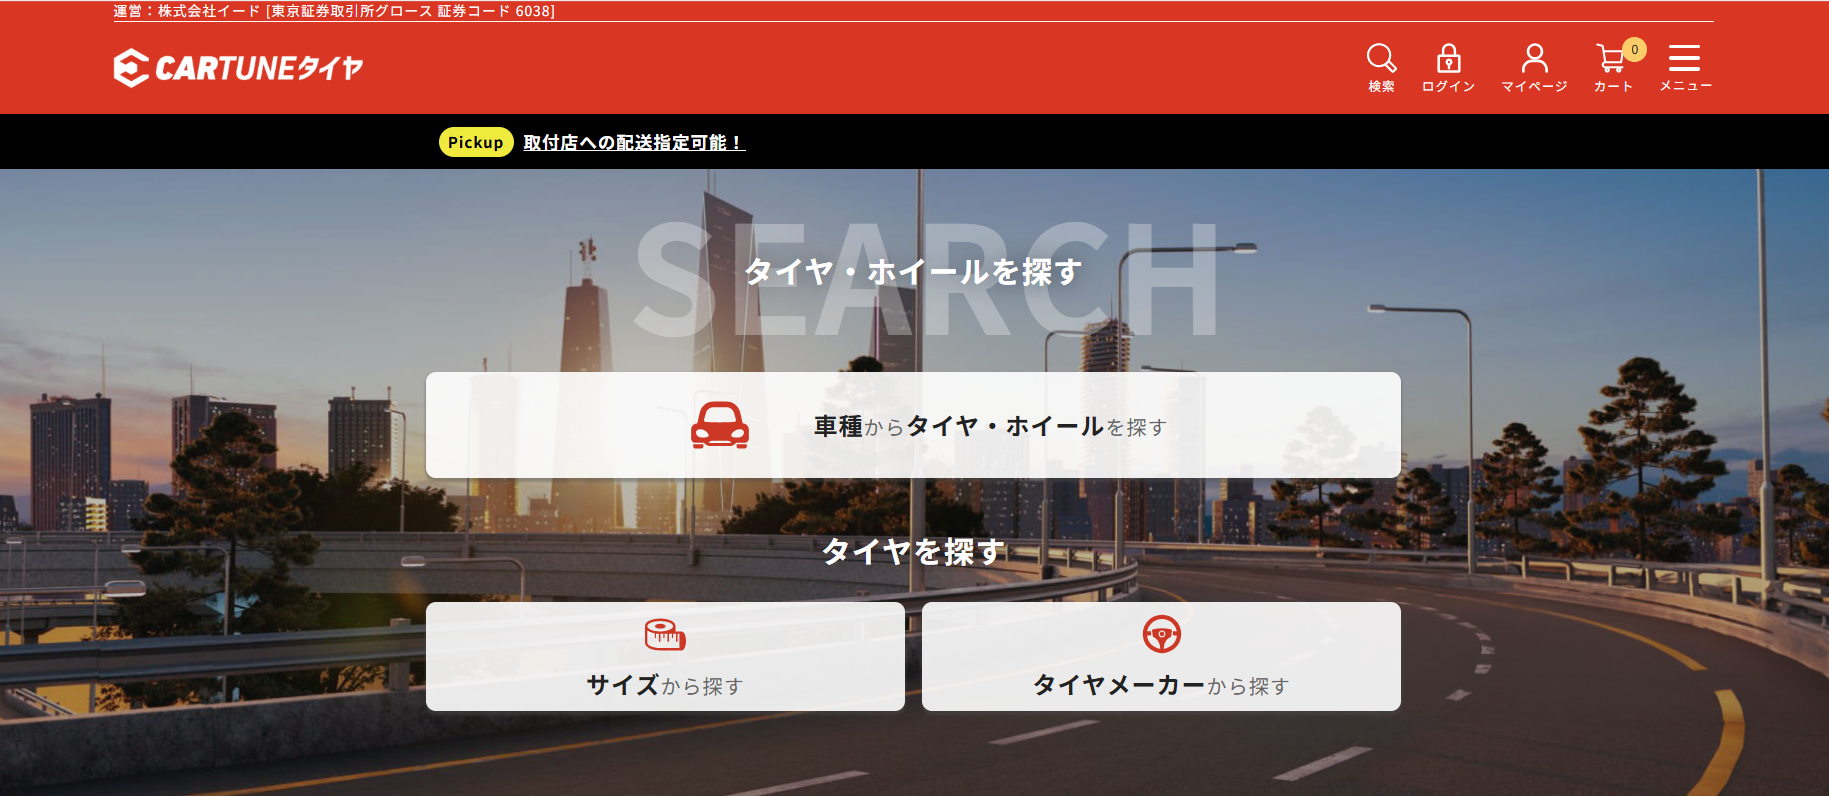Click the red tape measure icon

665,634
